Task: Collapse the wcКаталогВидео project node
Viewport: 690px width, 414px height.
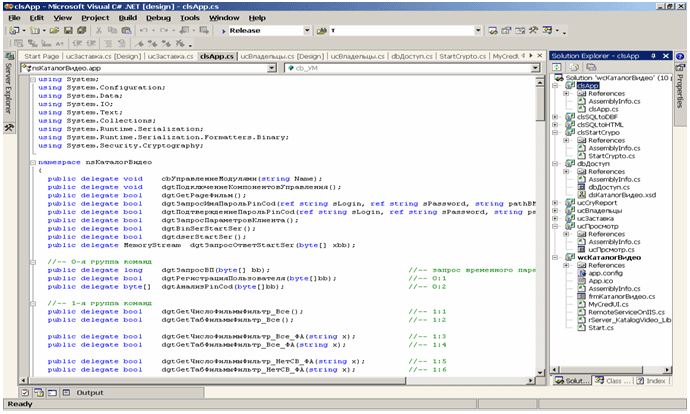Action: (556, 258)
